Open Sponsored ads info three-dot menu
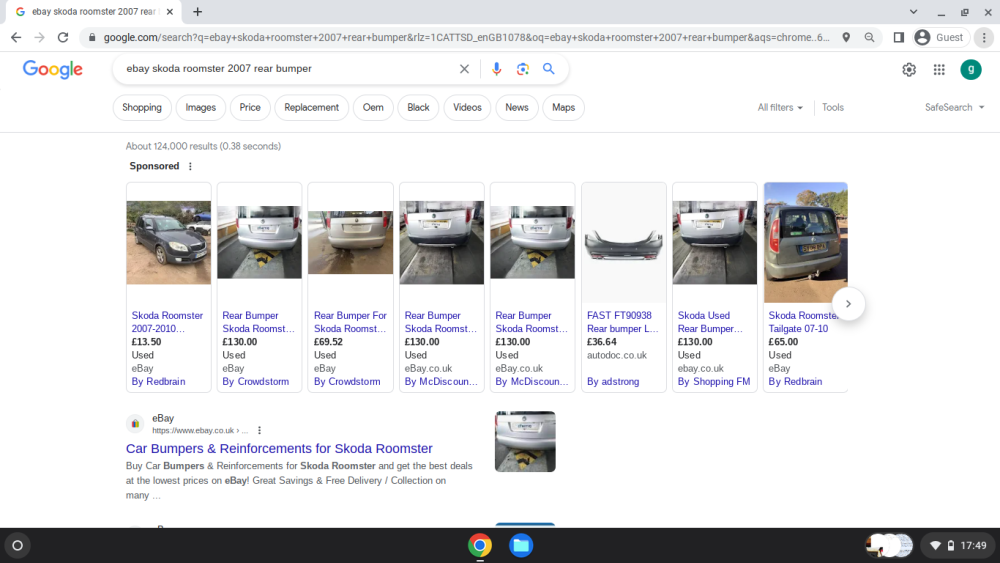The width and height of the screenshot is (1000, 563). point(190,166)
